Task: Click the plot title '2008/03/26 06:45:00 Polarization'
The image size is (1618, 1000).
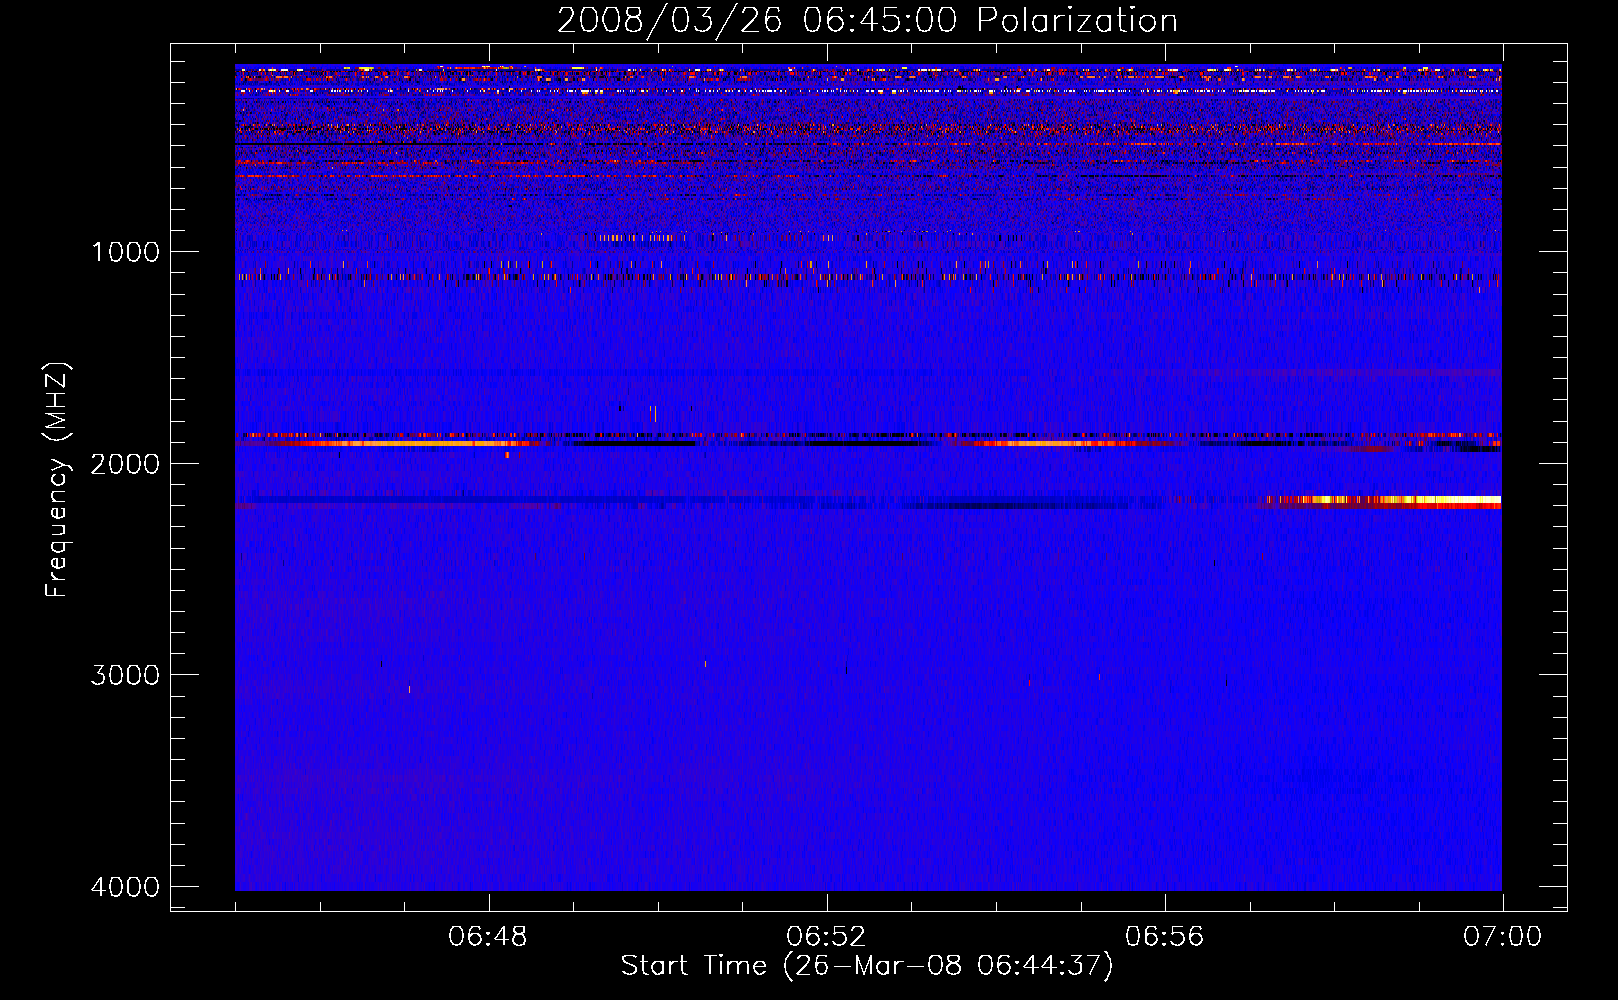Action: 867,20
